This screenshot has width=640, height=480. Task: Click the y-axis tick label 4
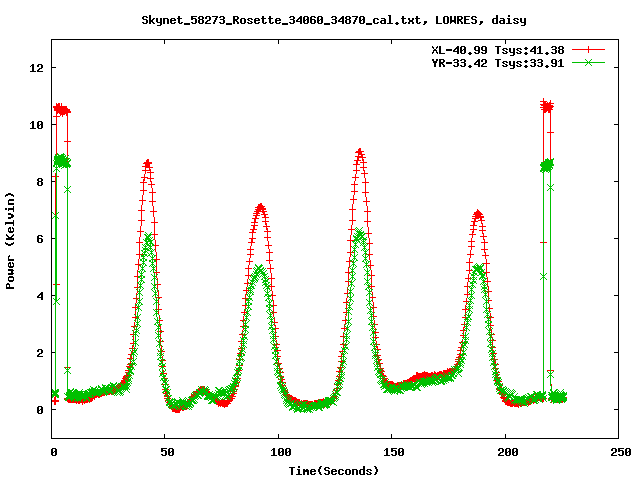[x=40, y=296]
